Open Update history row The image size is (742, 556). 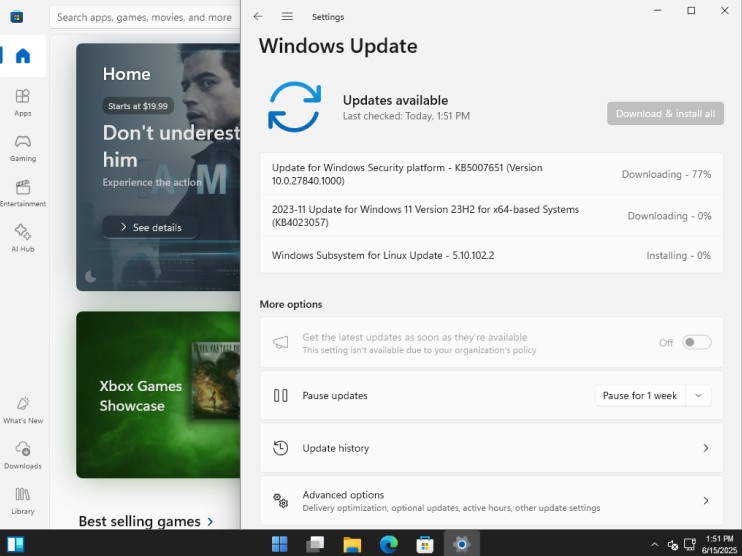[491, 448]
